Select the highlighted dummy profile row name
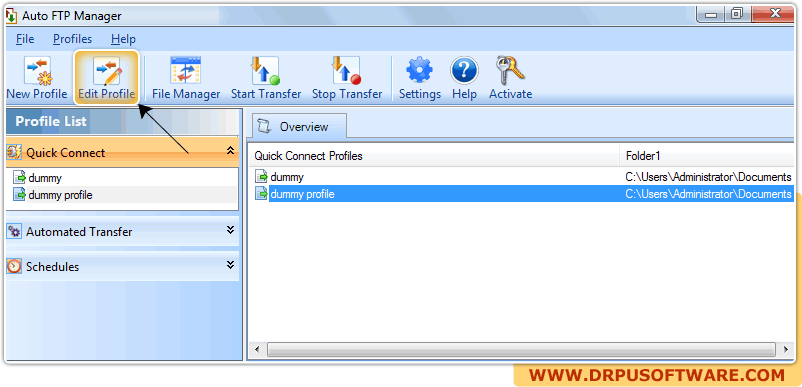This screenshot has width=802, height=387. click(x=302, y=194)
